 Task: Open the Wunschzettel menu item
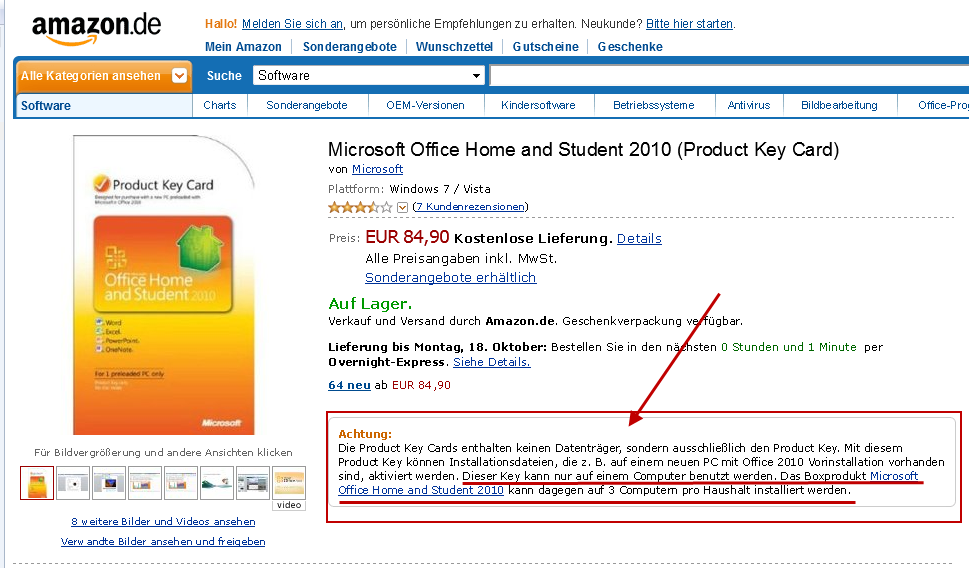pos(454,46)
